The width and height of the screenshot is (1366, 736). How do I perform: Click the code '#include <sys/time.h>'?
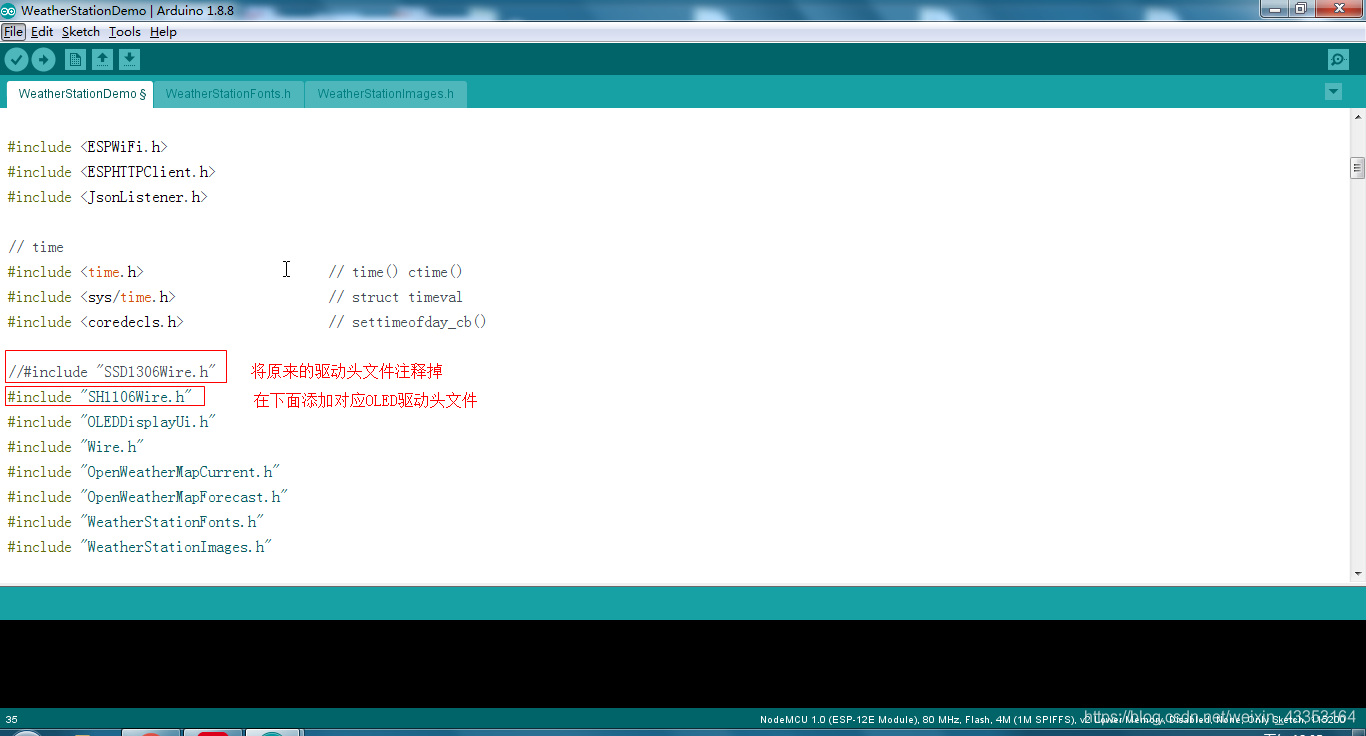pyautogui.click(x=91, y=297)
